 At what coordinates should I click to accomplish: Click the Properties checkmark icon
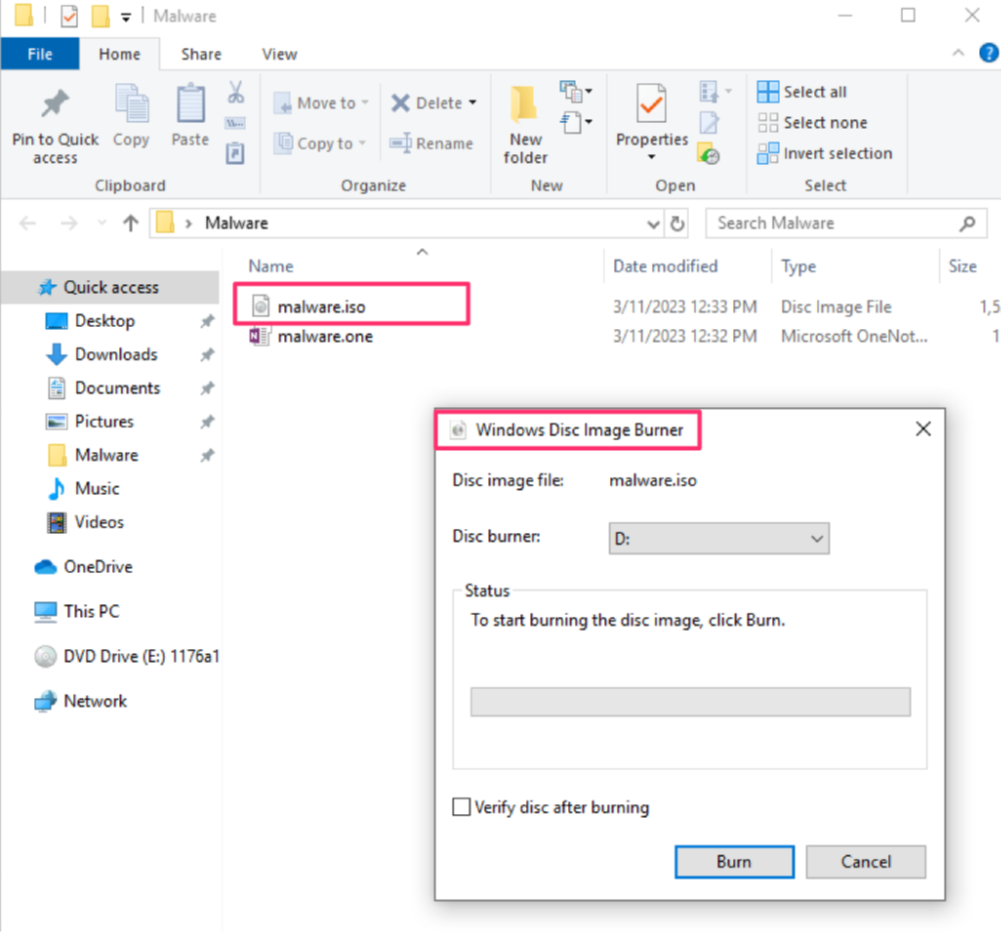[651, 103]
